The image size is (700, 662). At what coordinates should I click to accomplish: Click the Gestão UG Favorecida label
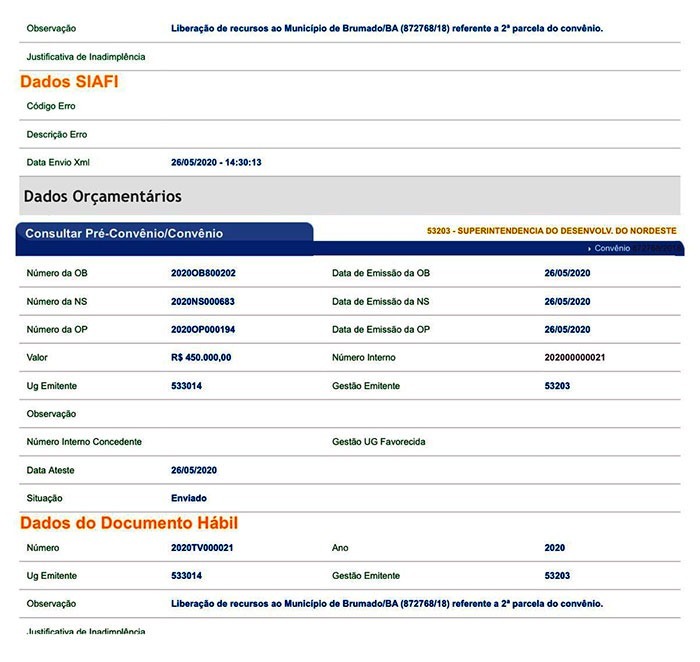(379, 442)
